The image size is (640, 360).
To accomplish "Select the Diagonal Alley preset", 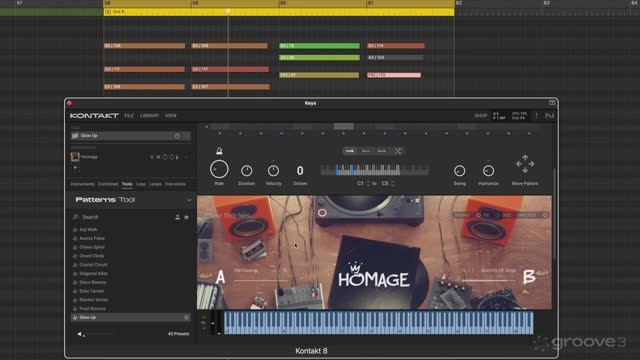I will pos(93,273).
